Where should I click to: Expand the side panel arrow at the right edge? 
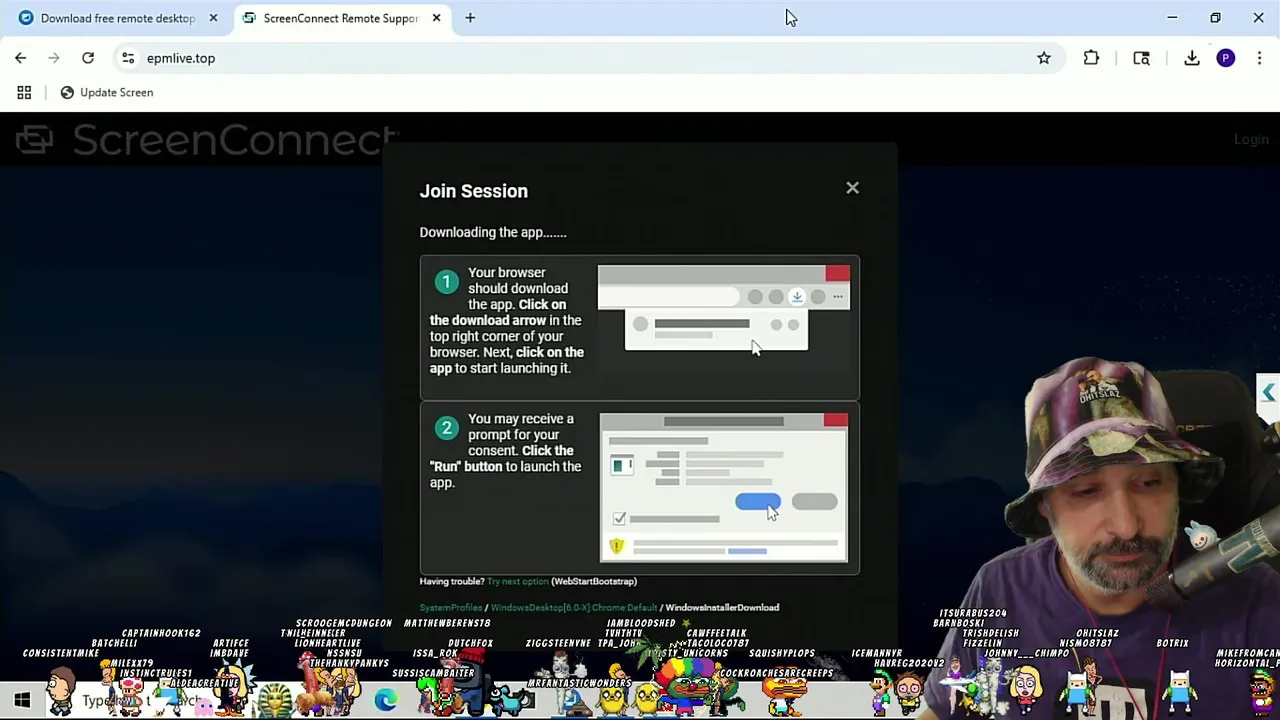coord(1268,393)
